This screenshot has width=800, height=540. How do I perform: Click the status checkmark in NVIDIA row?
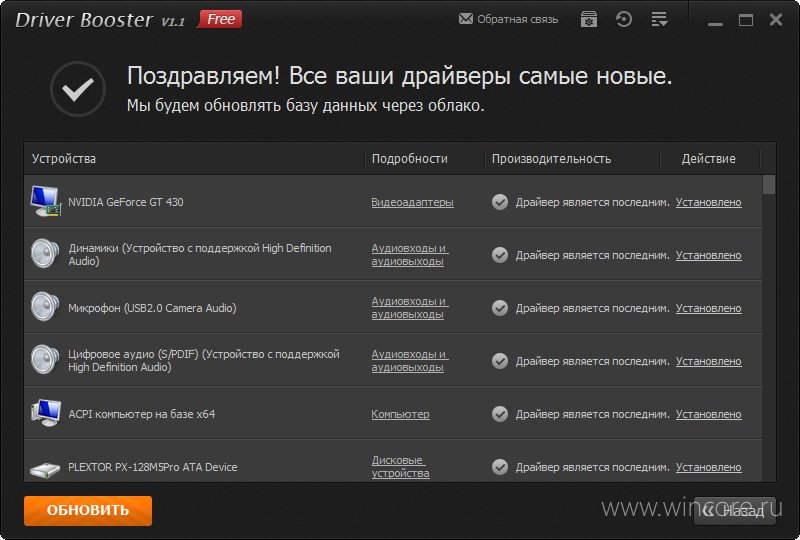[x=500, y=202]
